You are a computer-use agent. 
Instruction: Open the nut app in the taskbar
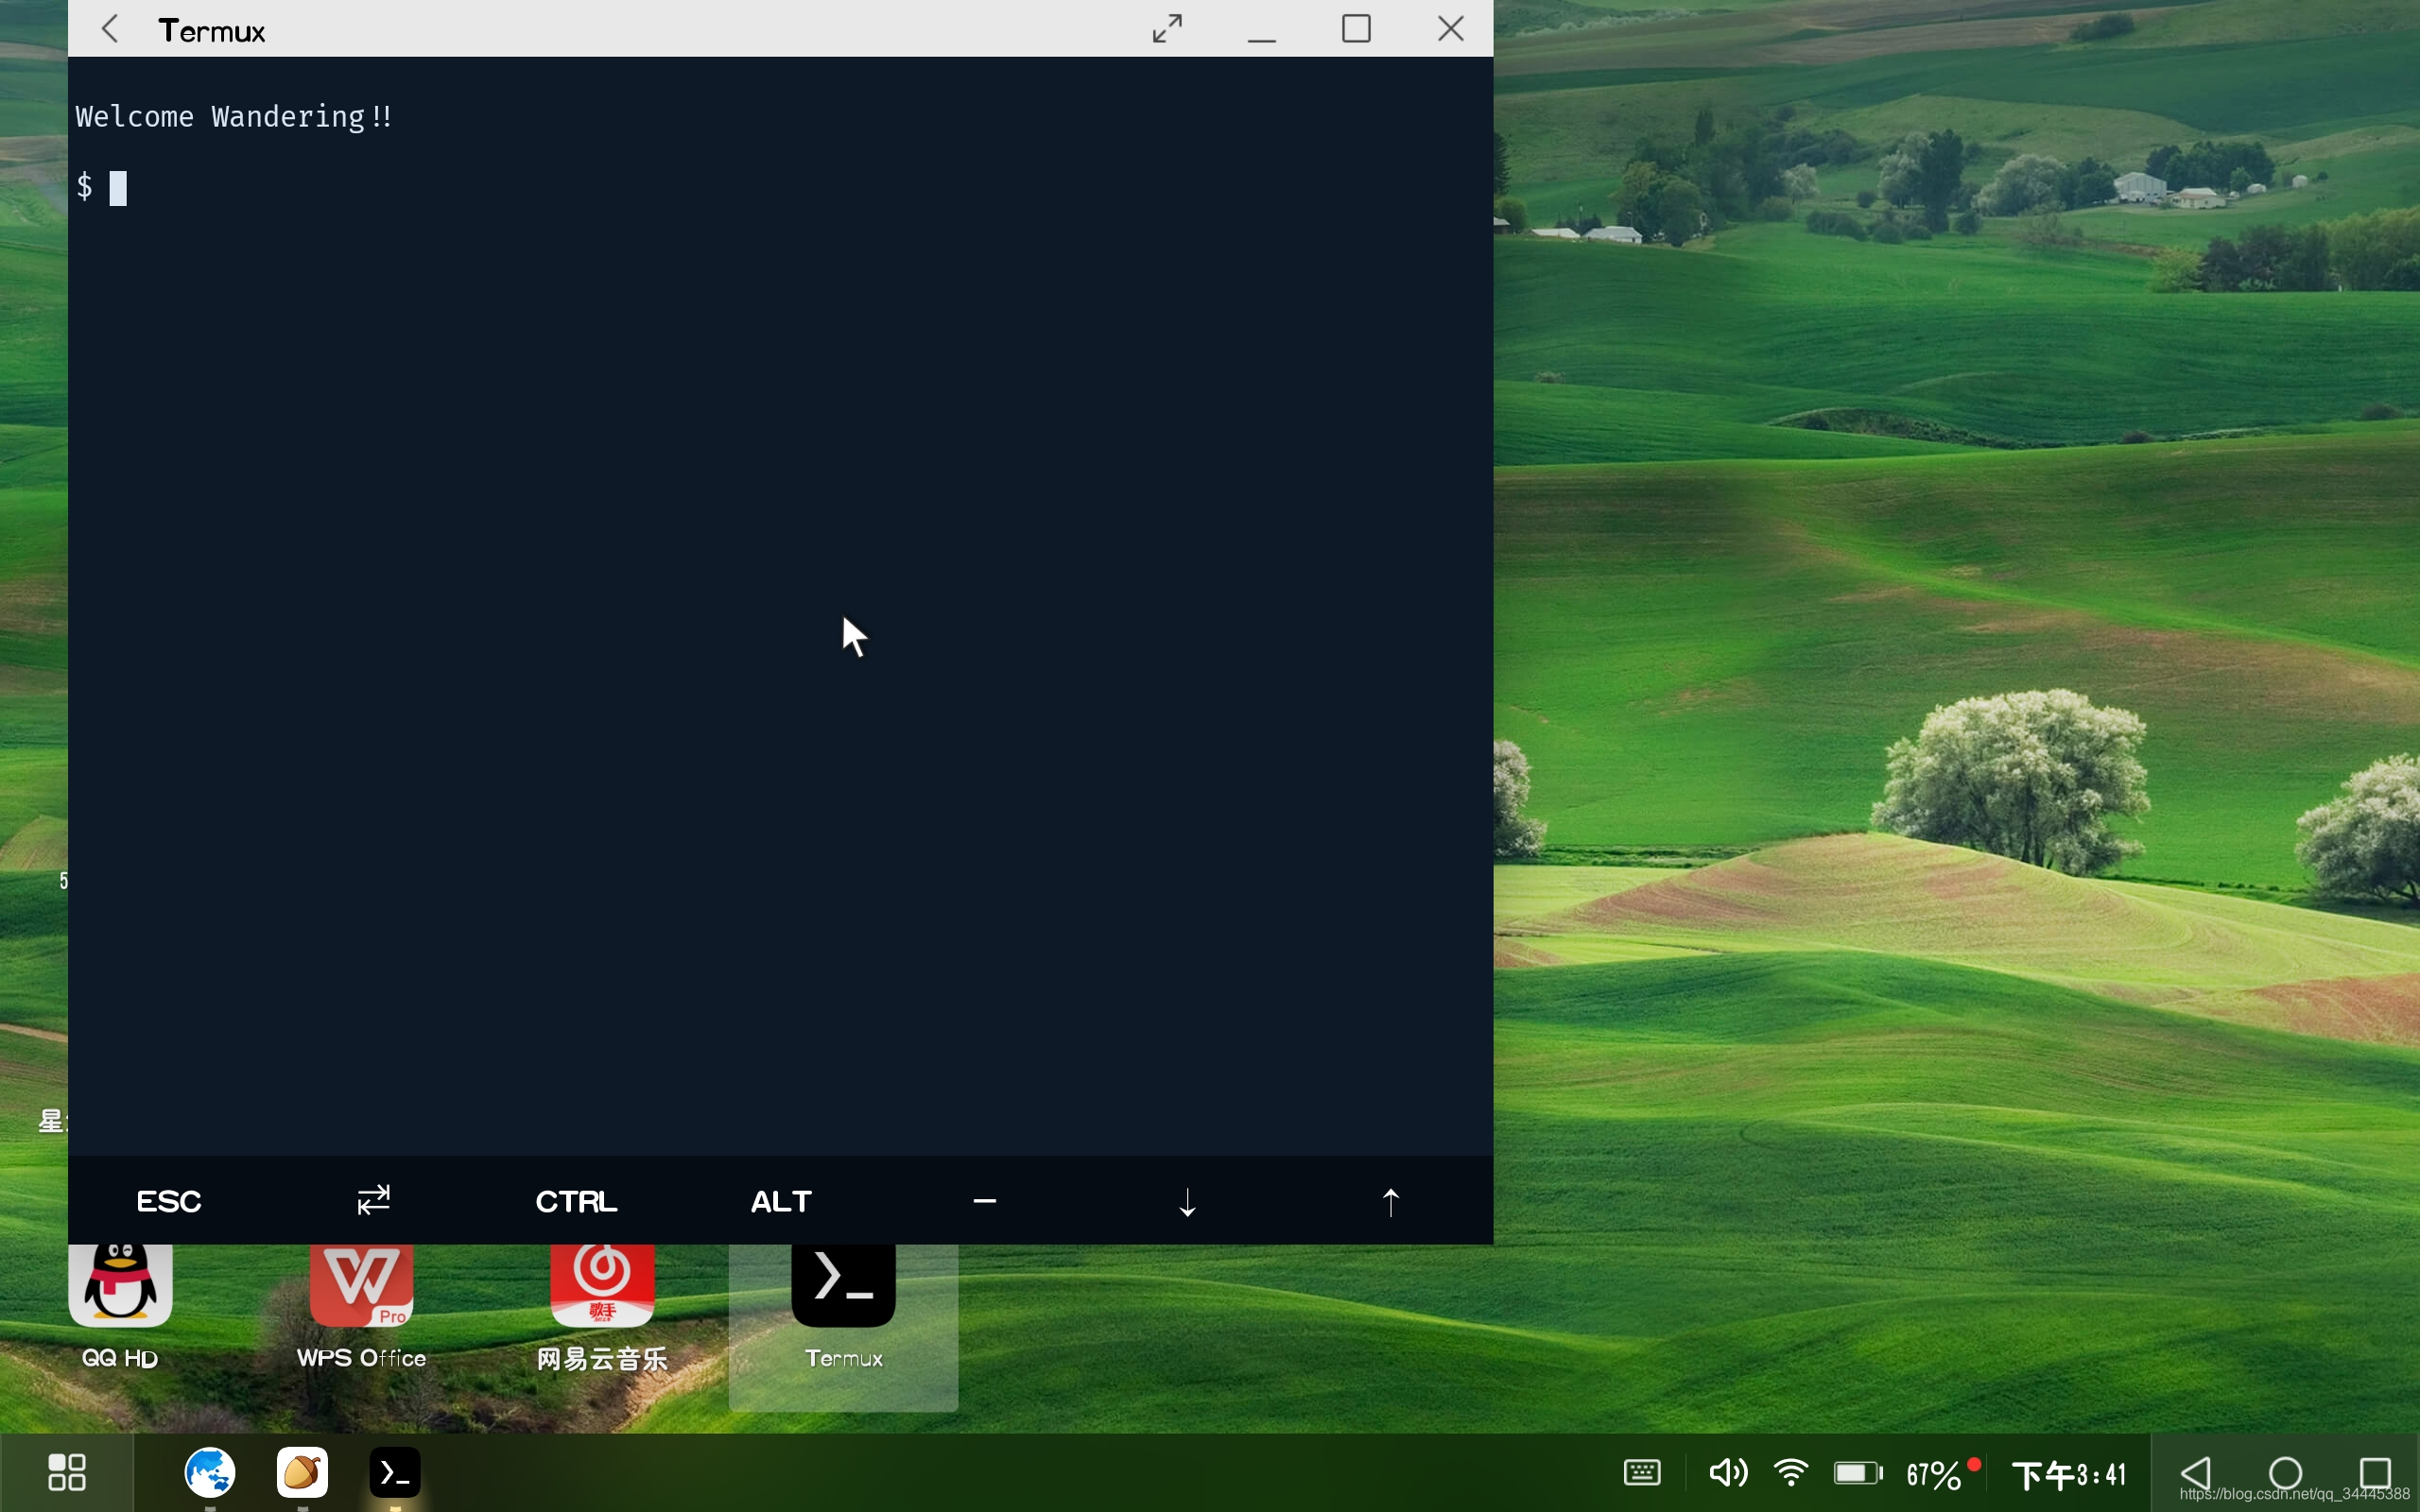302,1472
